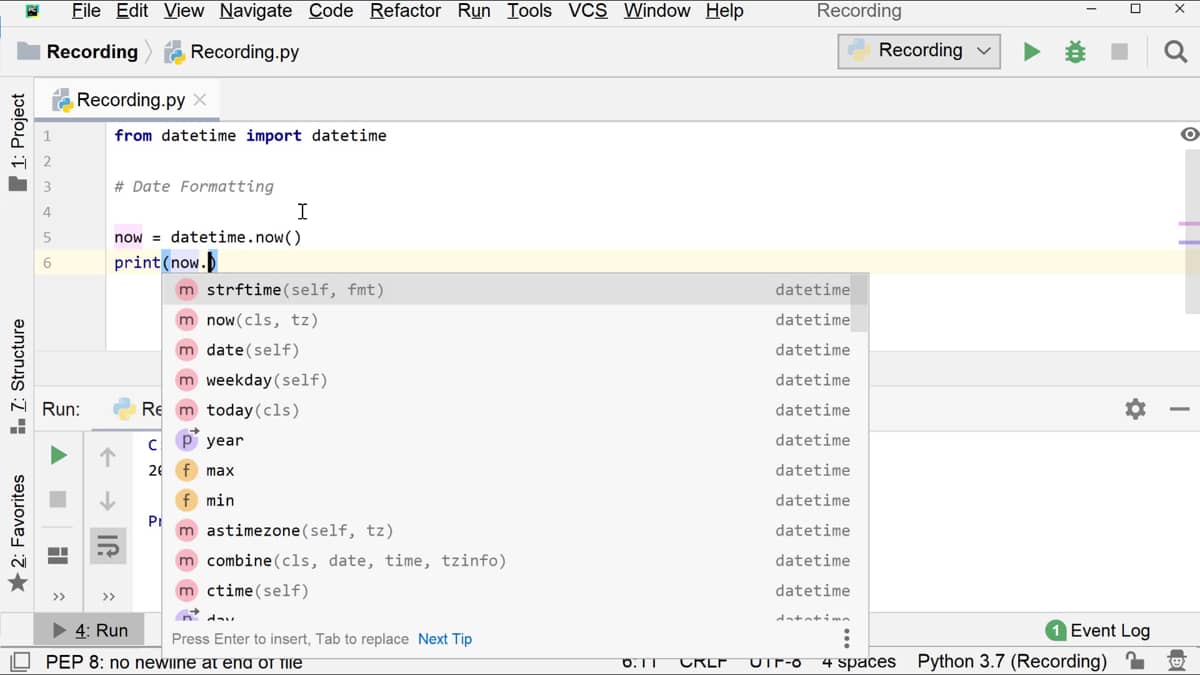Click the Run panel down arrow
This screenshot has height=675, width=1200.
108,499
